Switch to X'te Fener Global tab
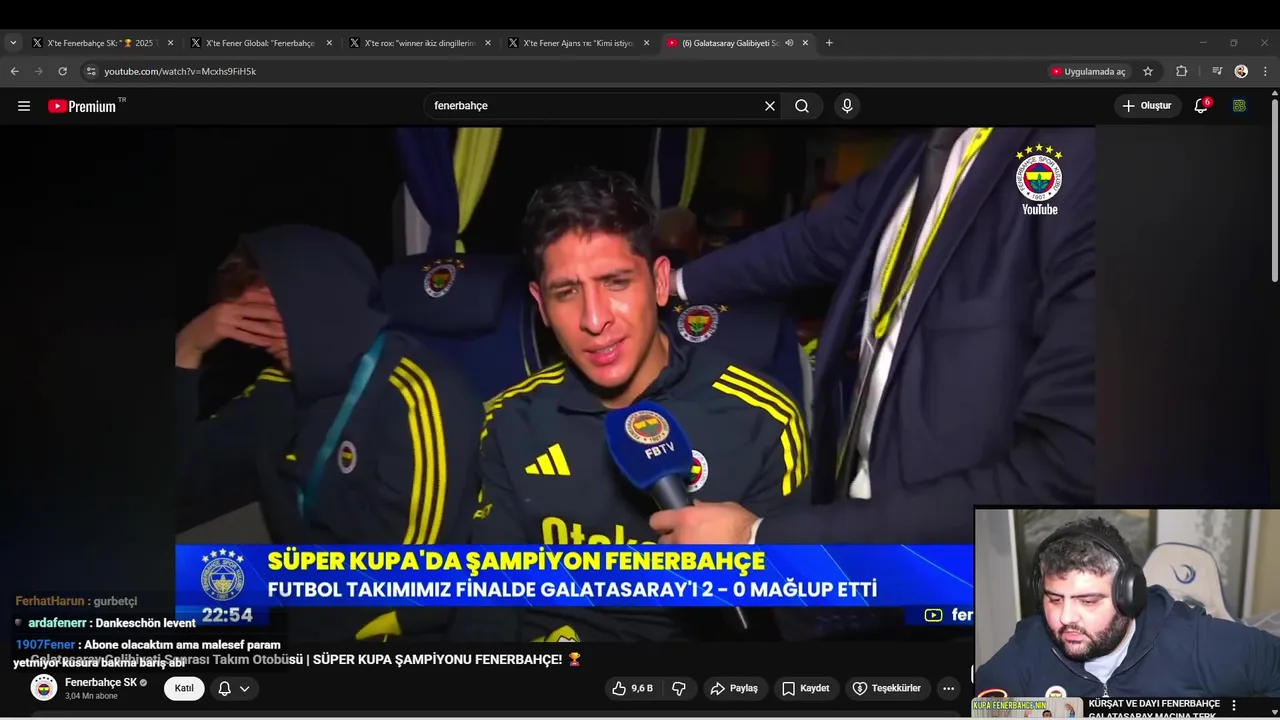 tap(260, 43)
